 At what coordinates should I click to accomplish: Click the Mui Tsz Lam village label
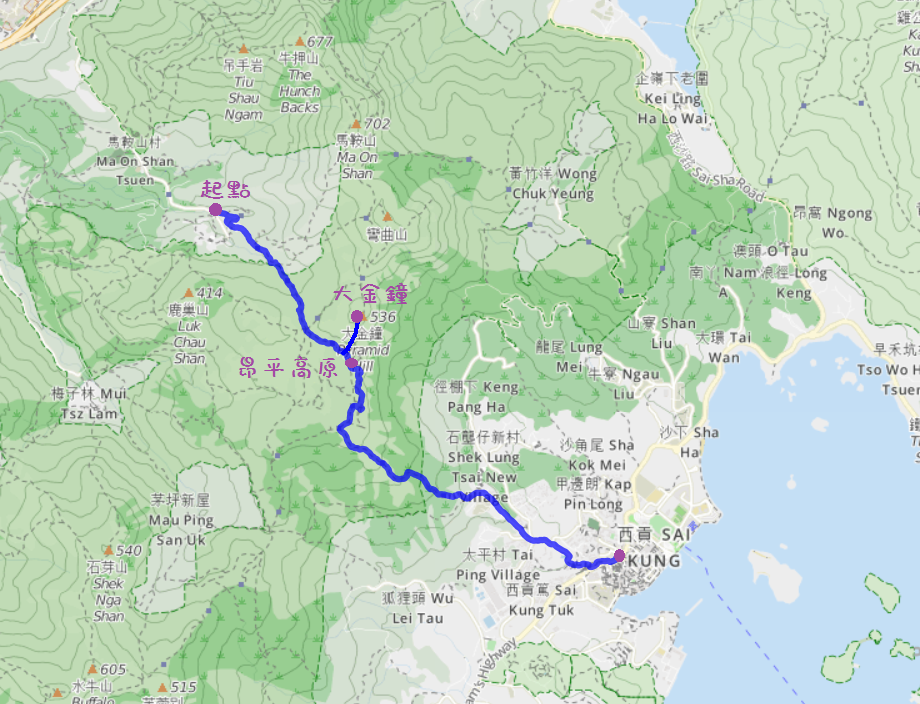pyautogui.click(x=89, y=403)
